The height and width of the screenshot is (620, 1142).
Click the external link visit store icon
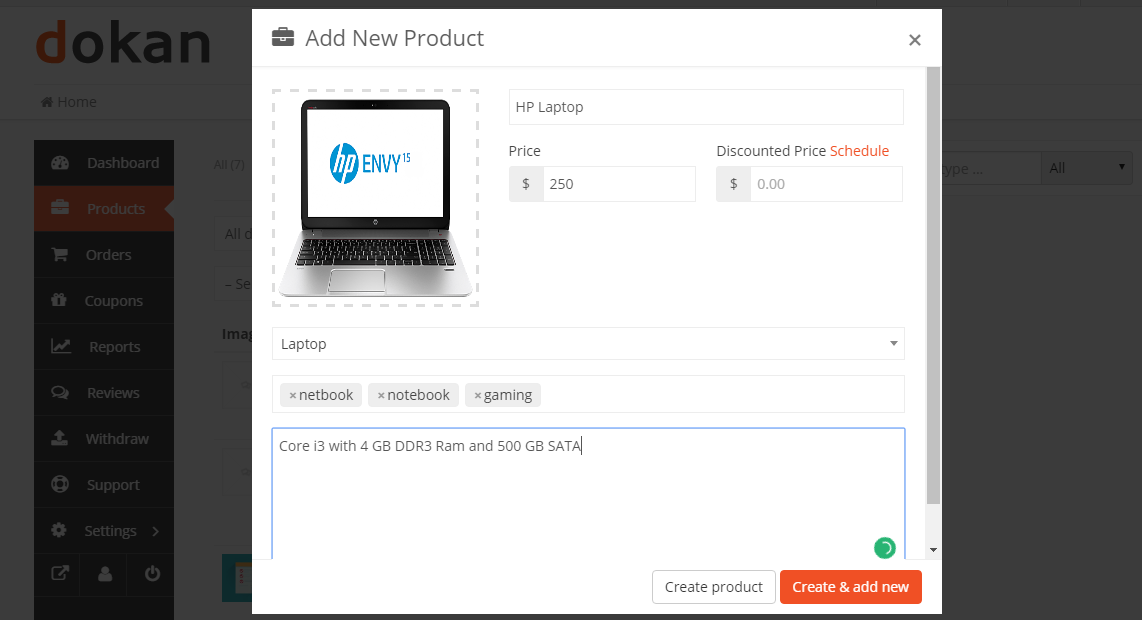click(60, 573)
